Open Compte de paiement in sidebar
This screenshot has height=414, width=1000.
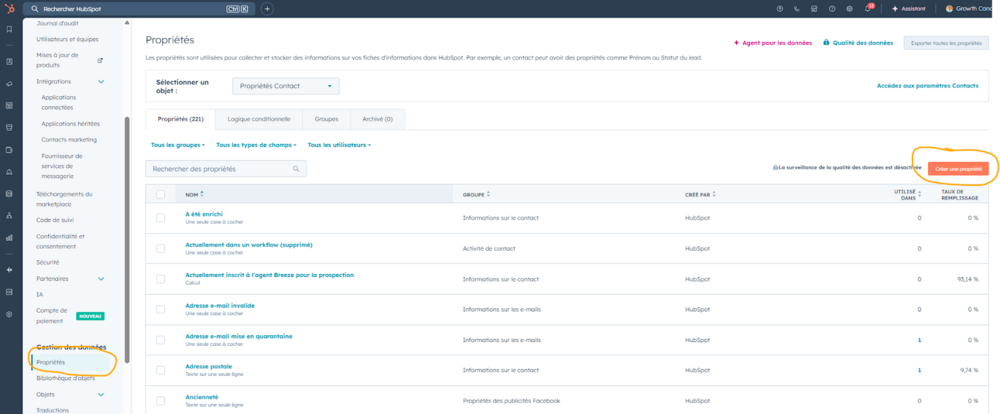coord(52,316)
